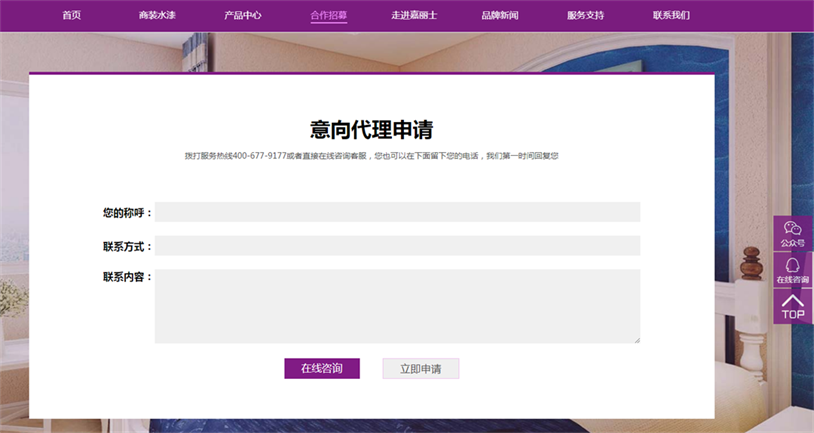Viewport: 814px width, 433px height.
Task: Open 走进嘉丽士 from the nav bar
Action: pos(414,16)
